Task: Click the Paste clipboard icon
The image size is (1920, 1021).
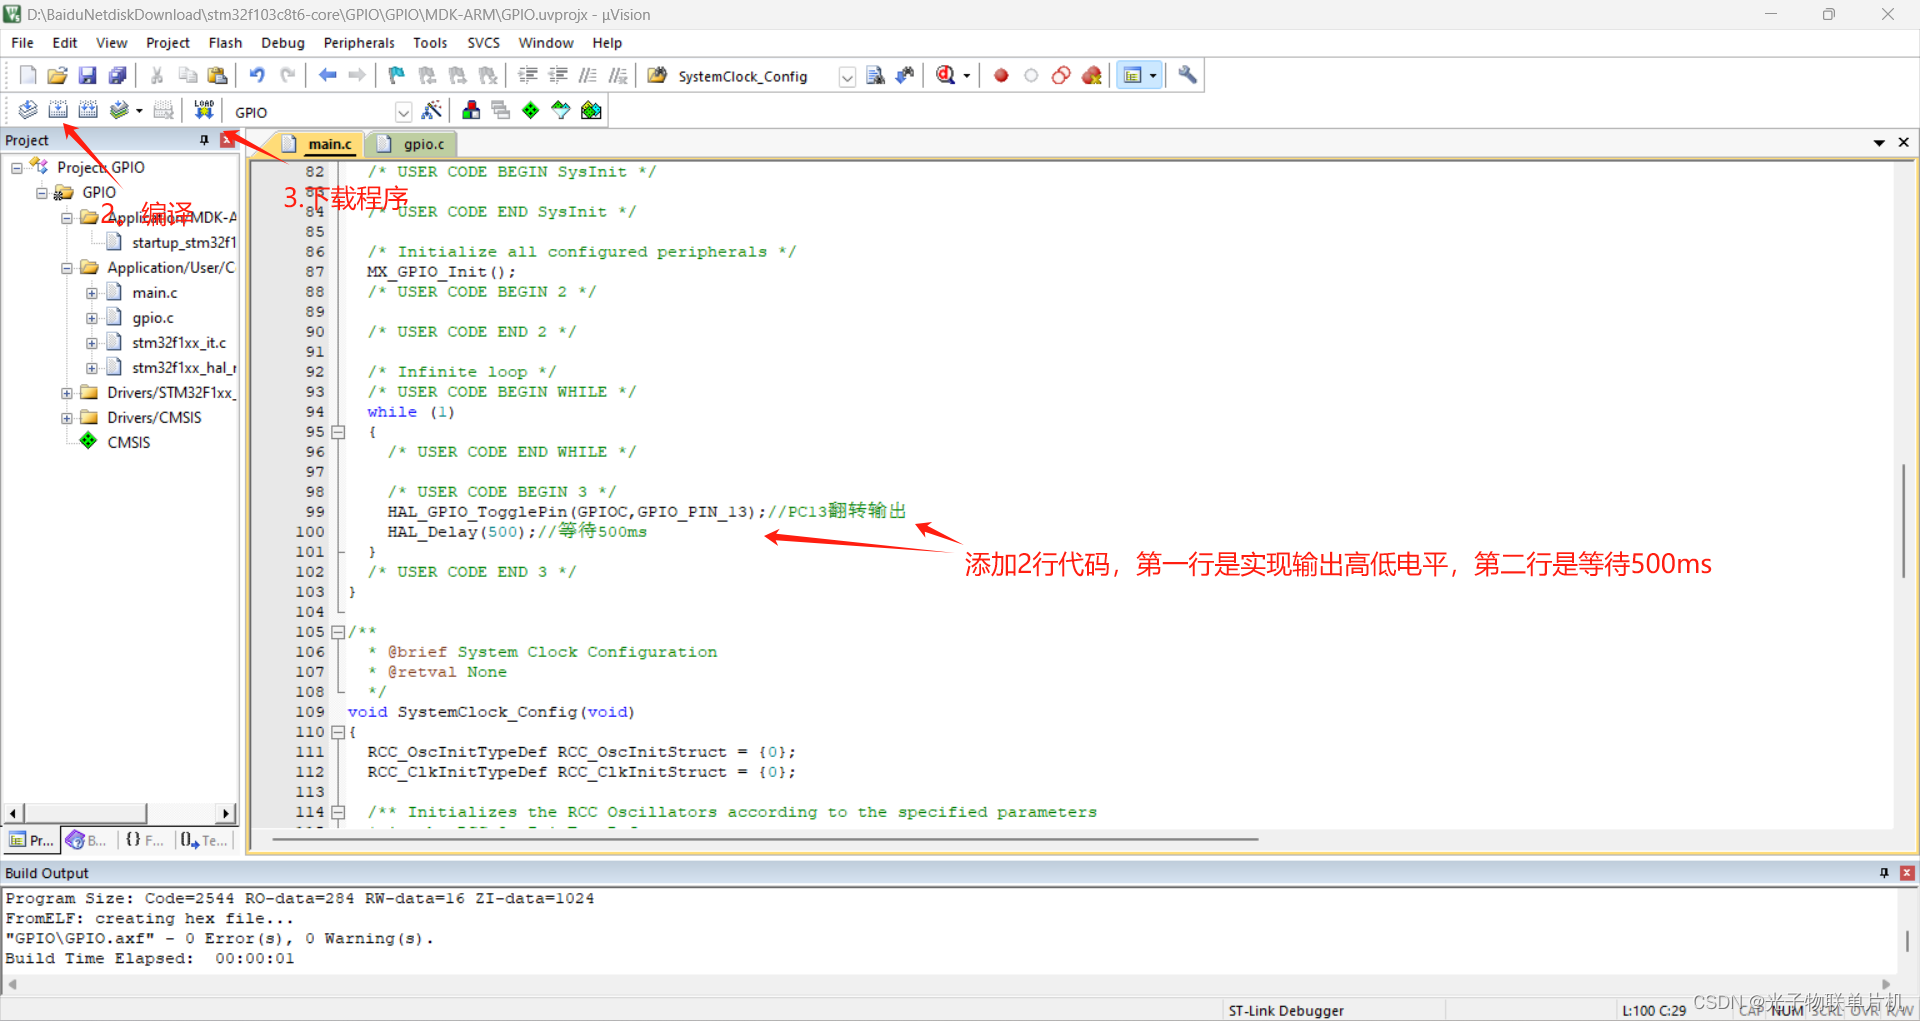Action: coord(217,76)
